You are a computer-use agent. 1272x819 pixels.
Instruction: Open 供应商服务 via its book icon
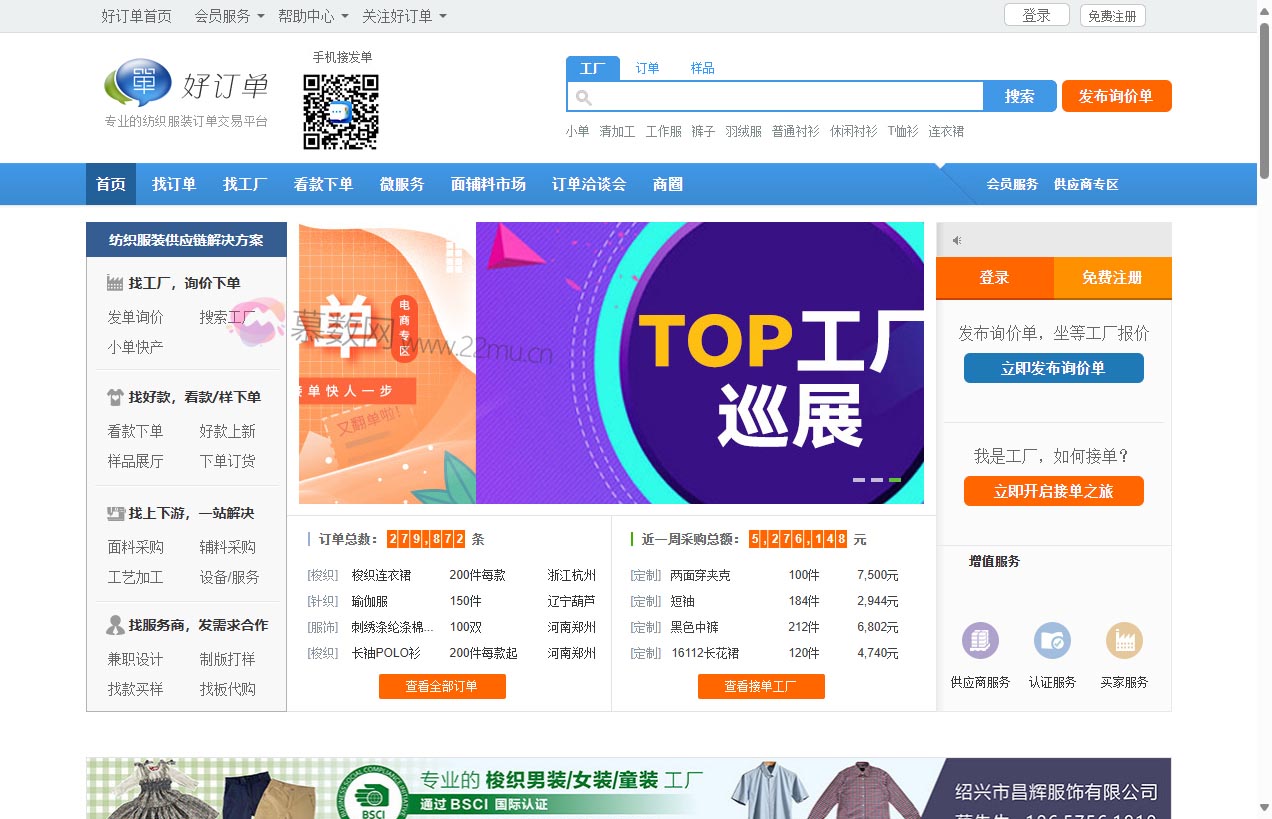tap(979, 641)
